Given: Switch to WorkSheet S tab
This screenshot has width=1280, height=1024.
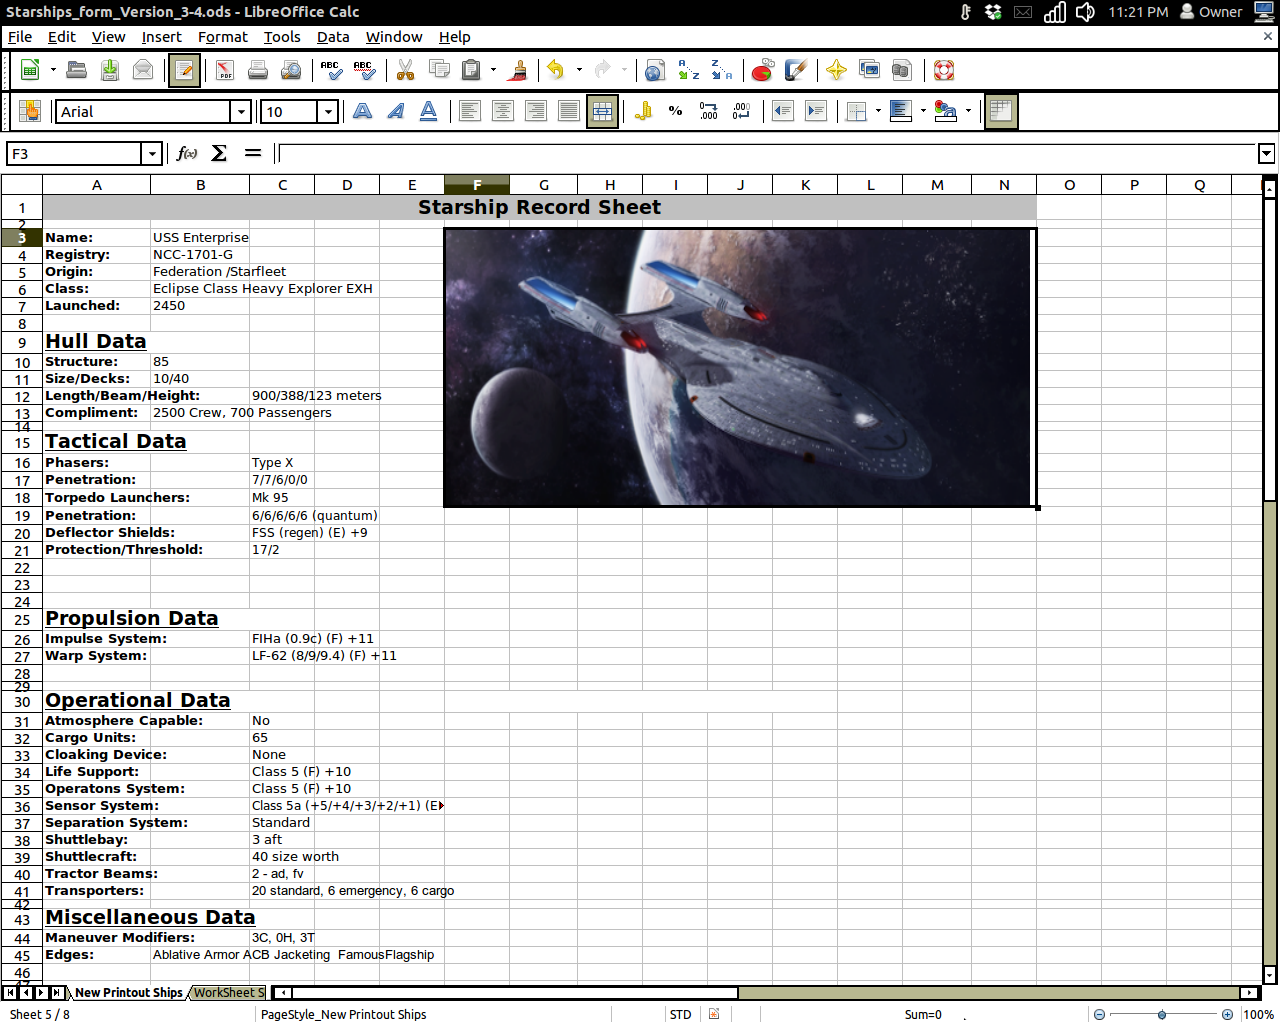Looking at the screenshot, I should click(228, 993).
